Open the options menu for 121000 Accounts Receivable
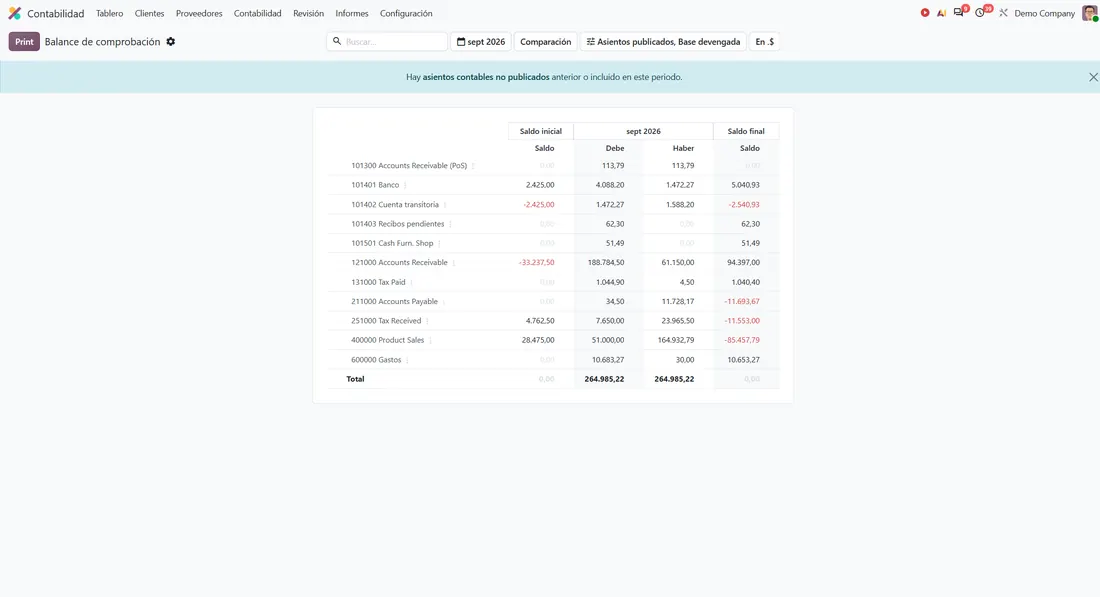Image resolution: width=1100 pixels, height=597 pixels. tap(453, 263)
